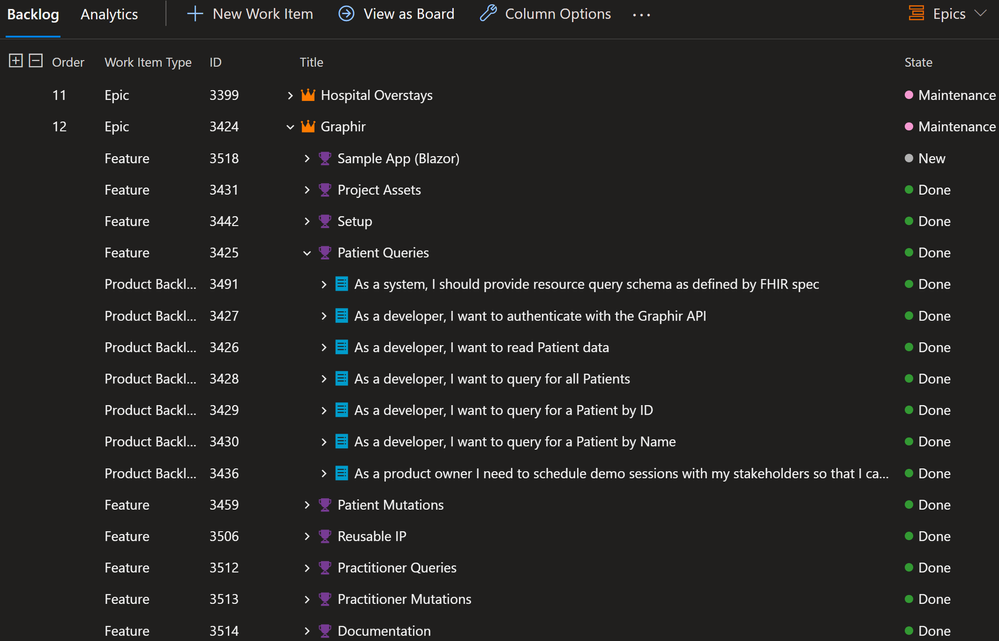Click ID 3424 in the Graphir row
Image resolution: width=999 pixels, height=641 pixels.
pos(224,126)
